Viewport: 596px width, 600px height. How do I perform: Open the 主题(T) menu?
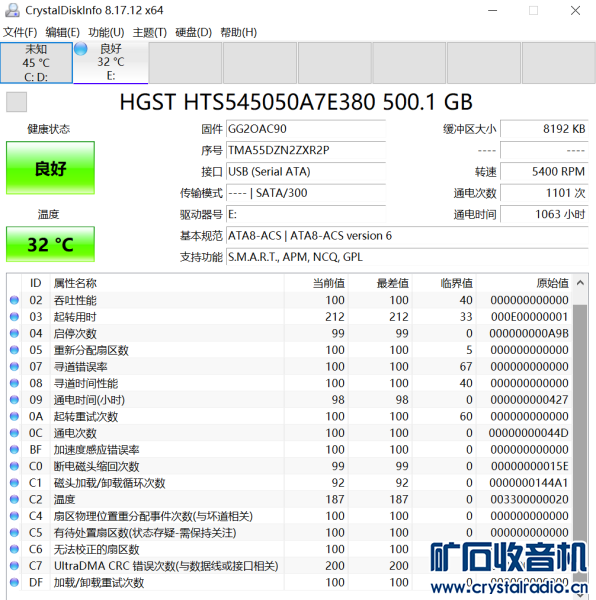coord(150,32)
